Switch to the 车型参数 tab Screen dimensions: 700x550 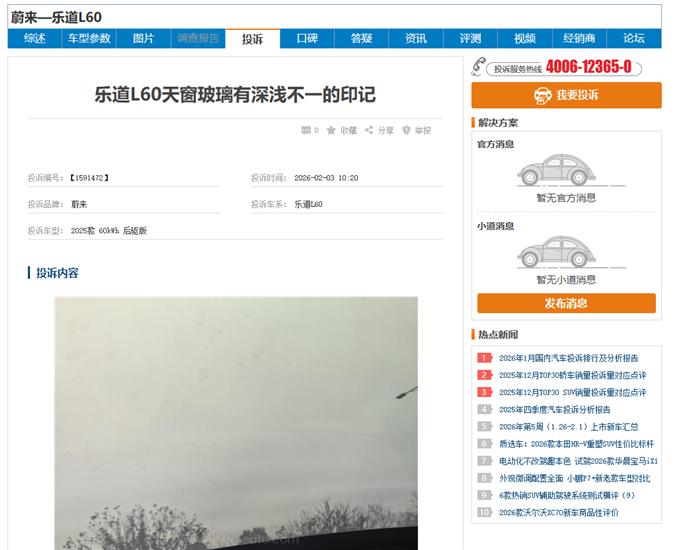pos(89,38)
